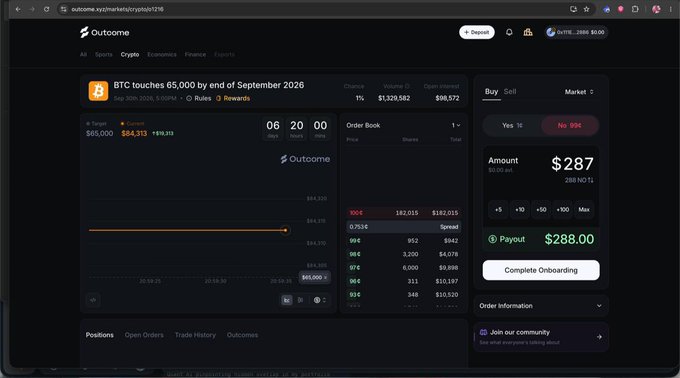Viewport: 680px width, 378px height.
Task: Switch to the Positions tab
Action: coord(99,335)
